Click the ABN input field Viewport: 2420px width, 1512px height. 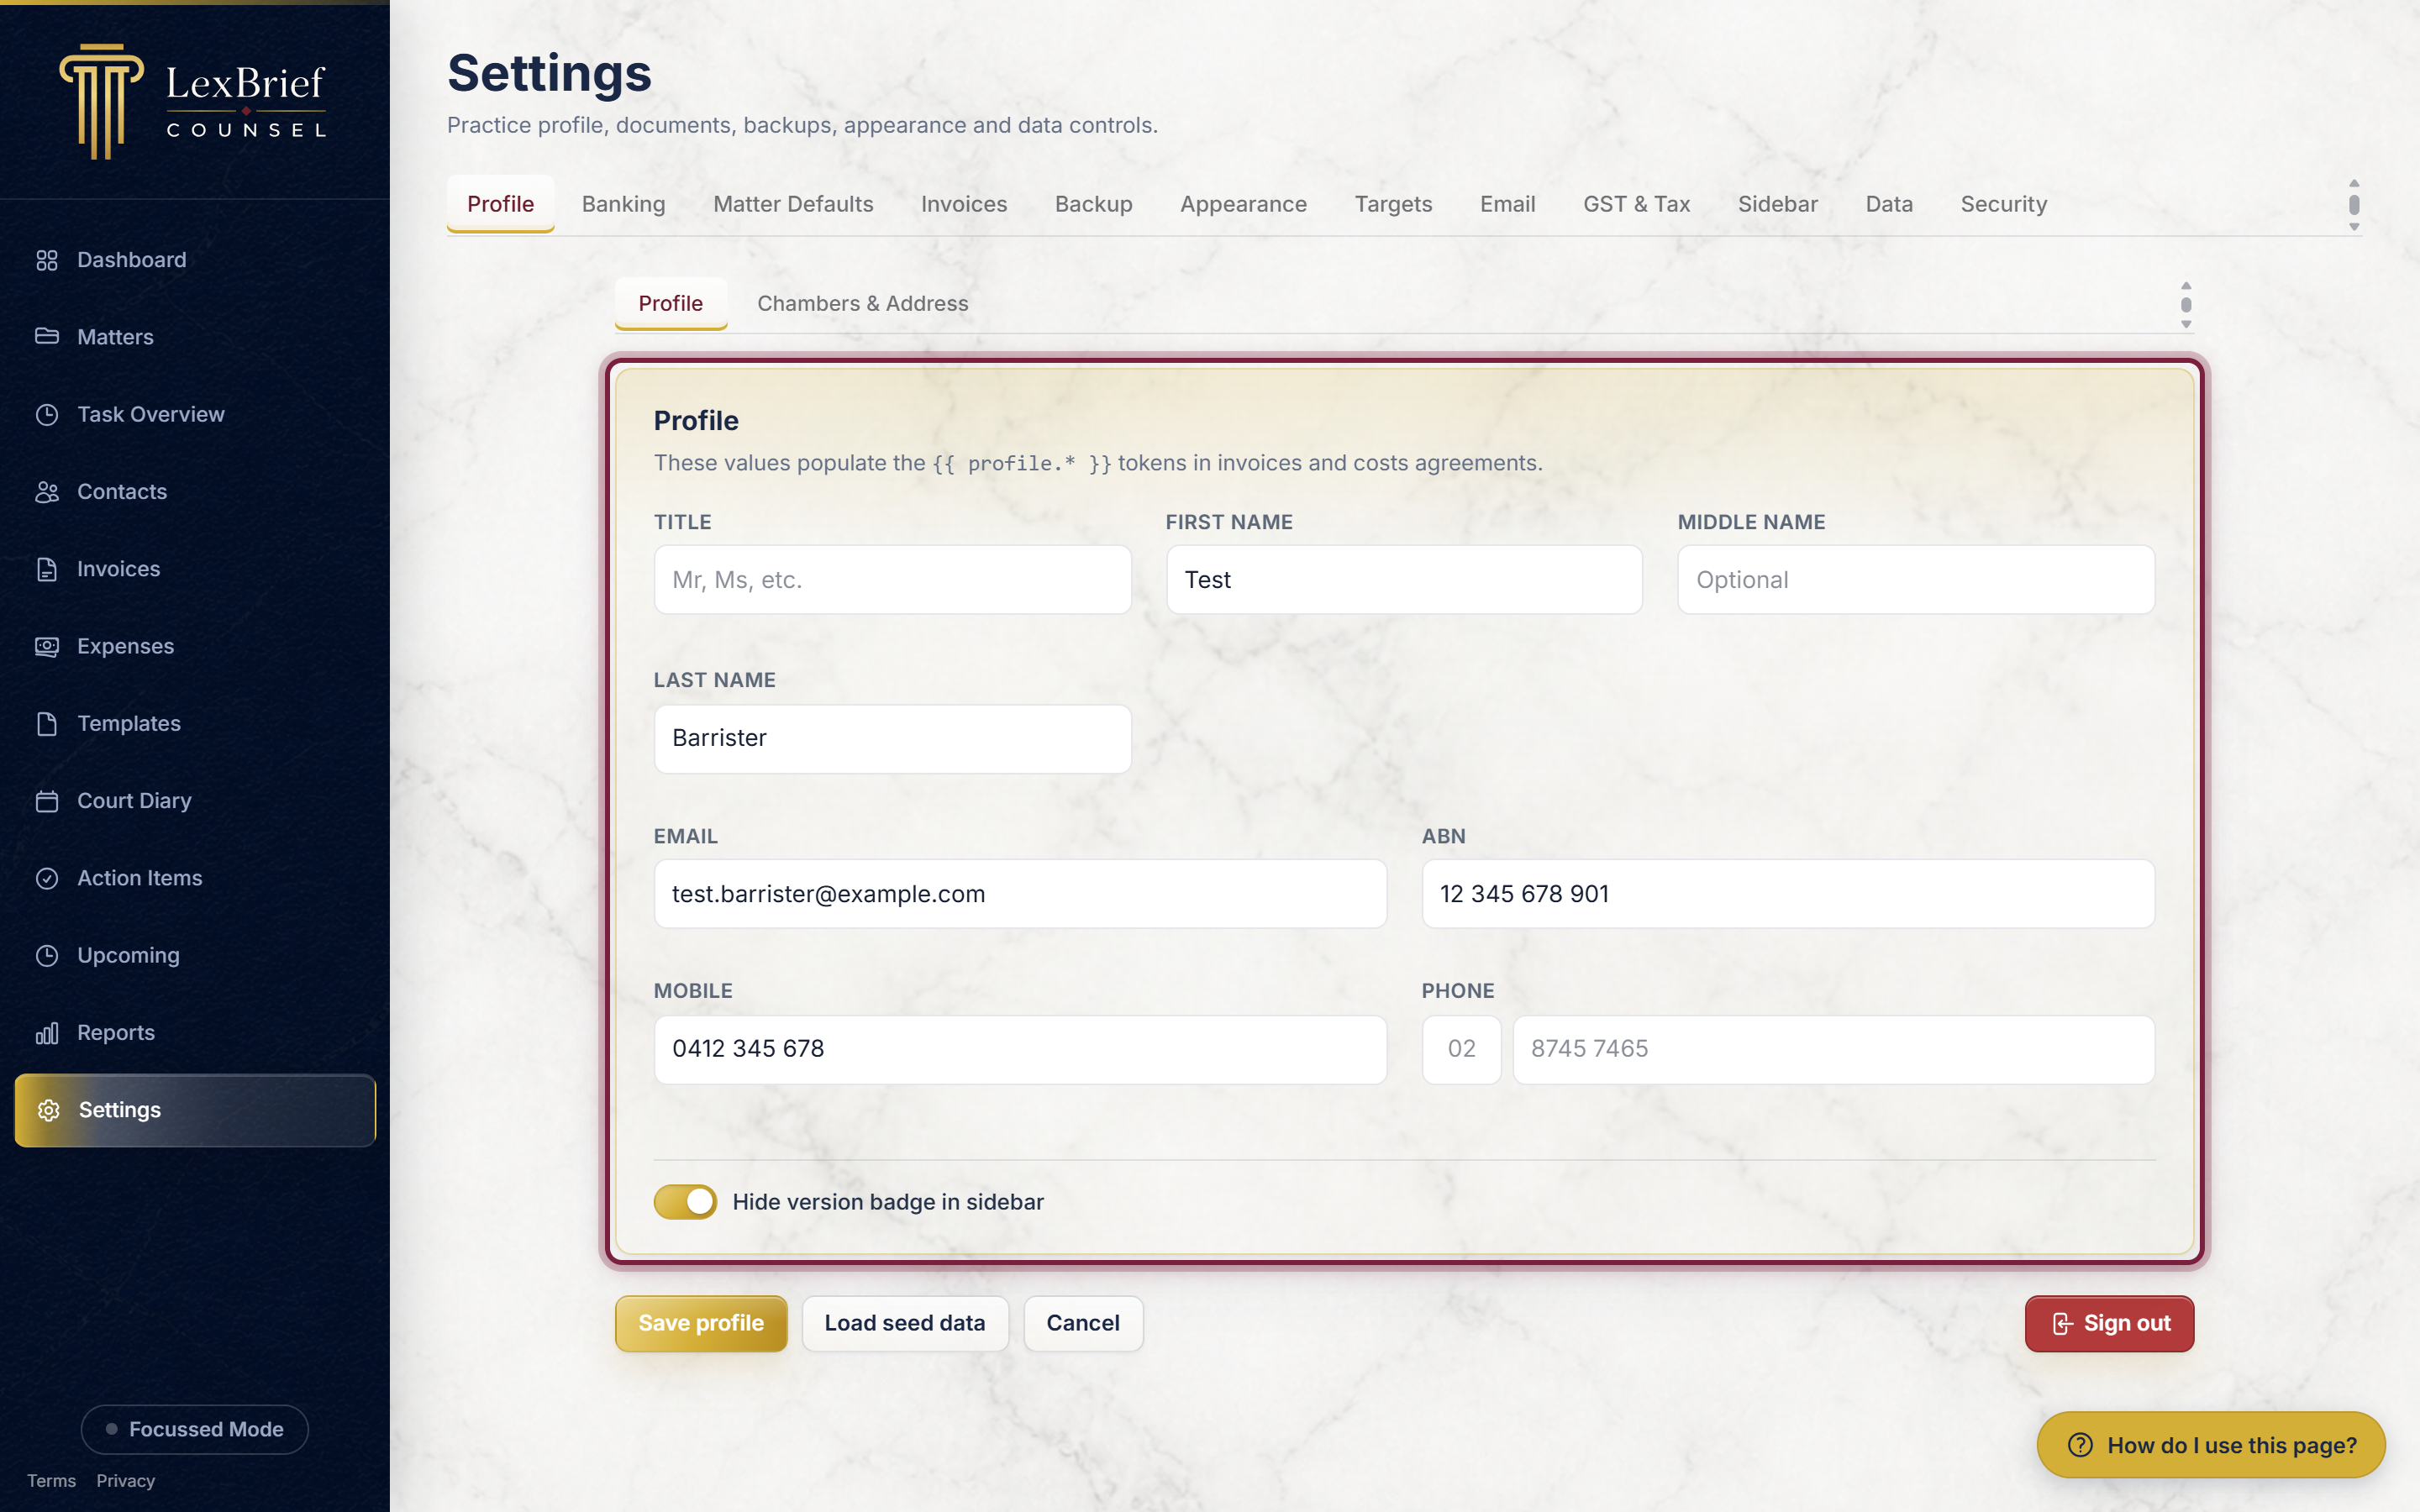pyautogui.click(x=1788, y=894)
